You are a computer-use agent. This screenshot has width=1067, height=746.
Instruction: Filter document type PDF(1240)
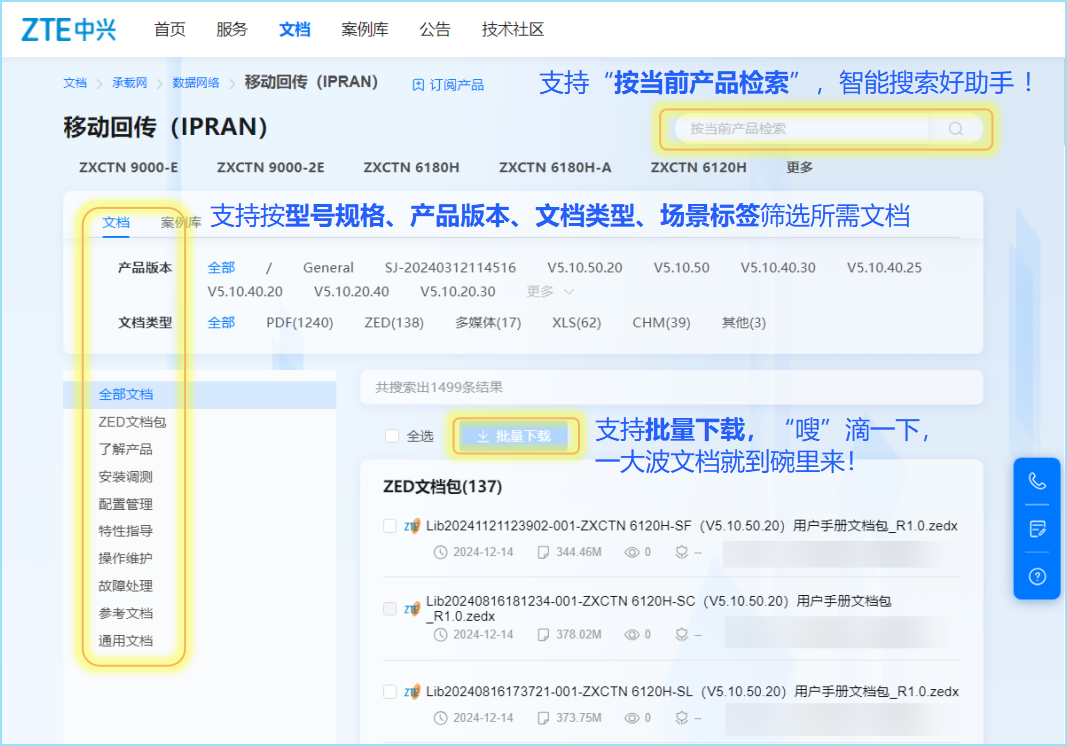[299, 323]
